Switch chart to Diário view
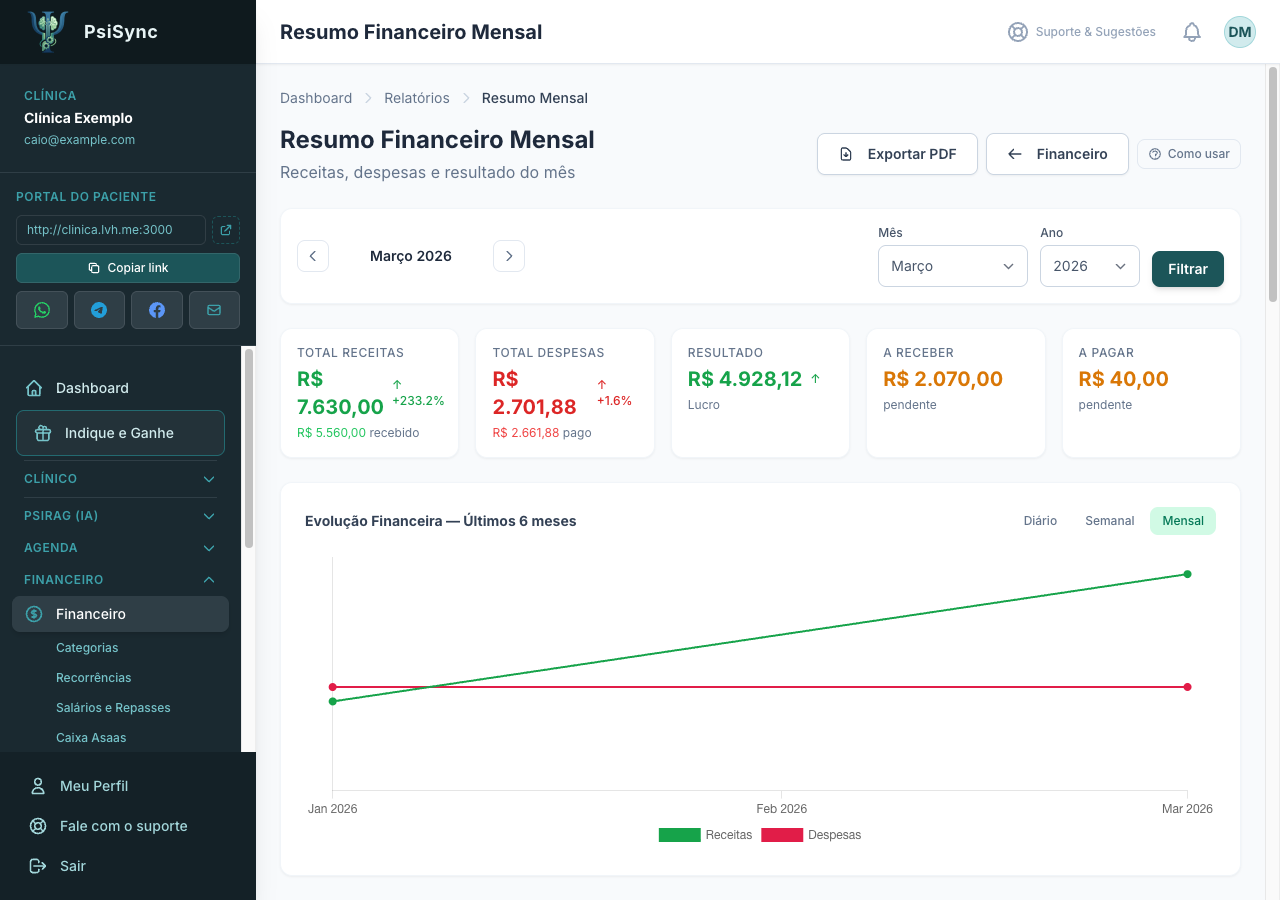The height and width of the screenshot is (900, 1280). (1040, 521)
